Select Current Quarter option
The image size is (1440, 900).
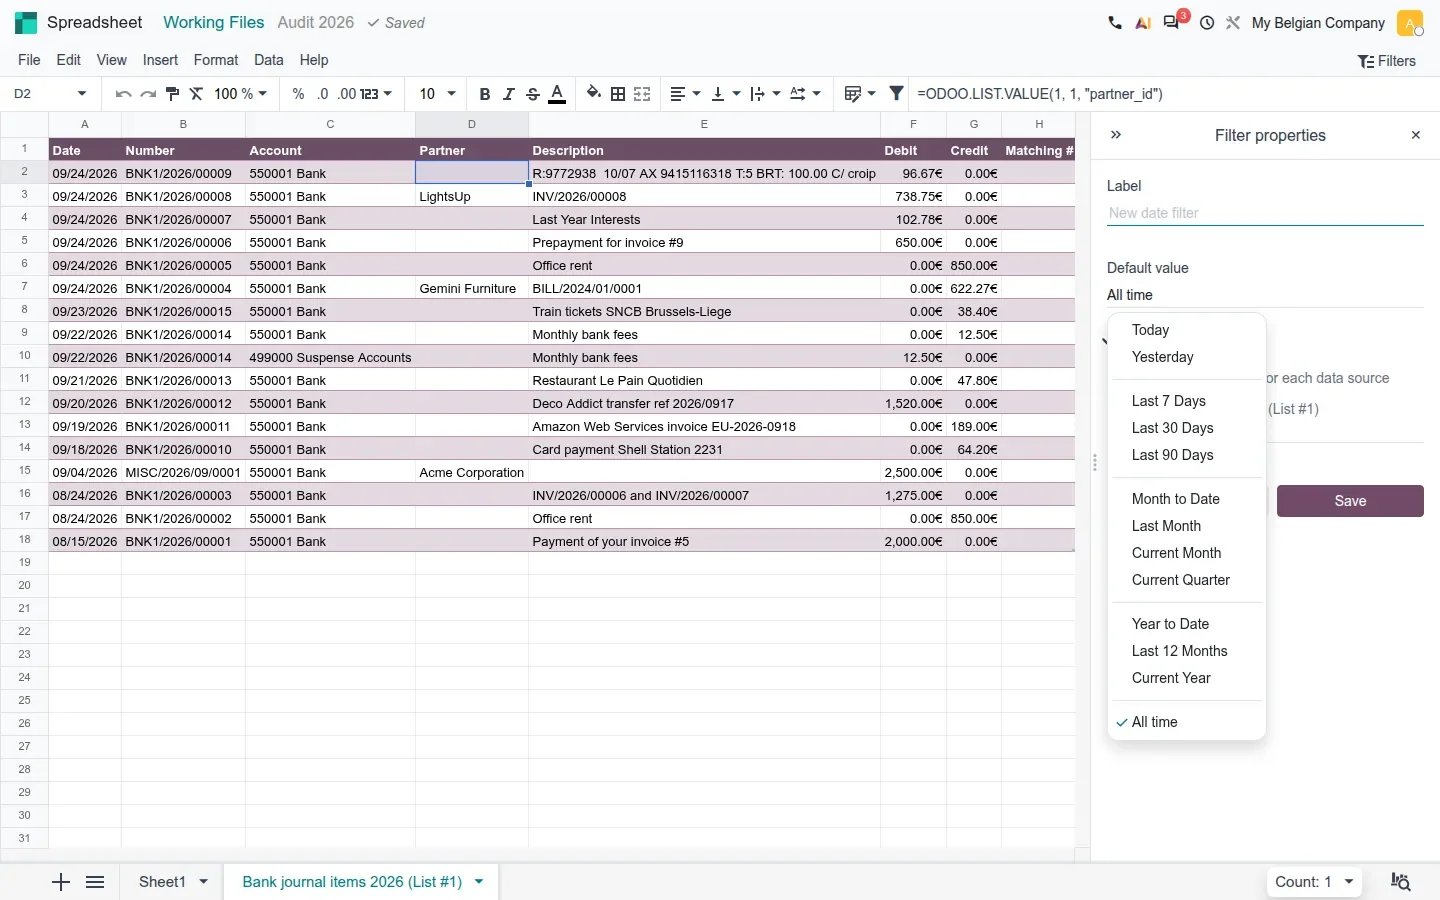tap(1187, 580)
